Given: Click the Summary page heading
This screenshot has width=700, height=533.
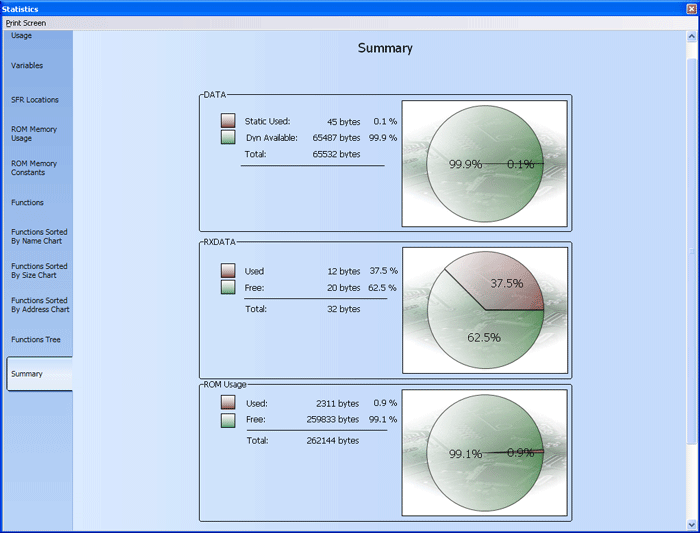Looking at the screenshot, I should 385,48.
